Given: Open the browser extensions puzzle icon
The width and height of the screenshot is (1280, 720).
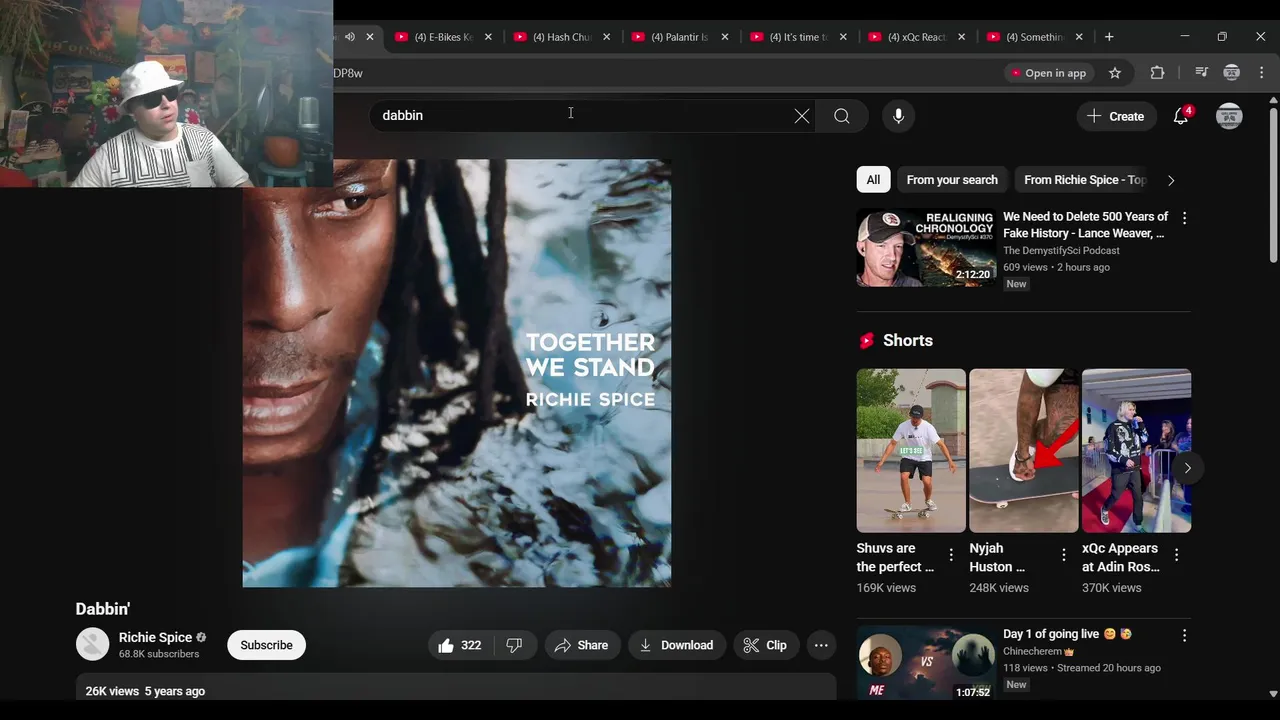Looking at the screenshot, I should (1157, 73).
